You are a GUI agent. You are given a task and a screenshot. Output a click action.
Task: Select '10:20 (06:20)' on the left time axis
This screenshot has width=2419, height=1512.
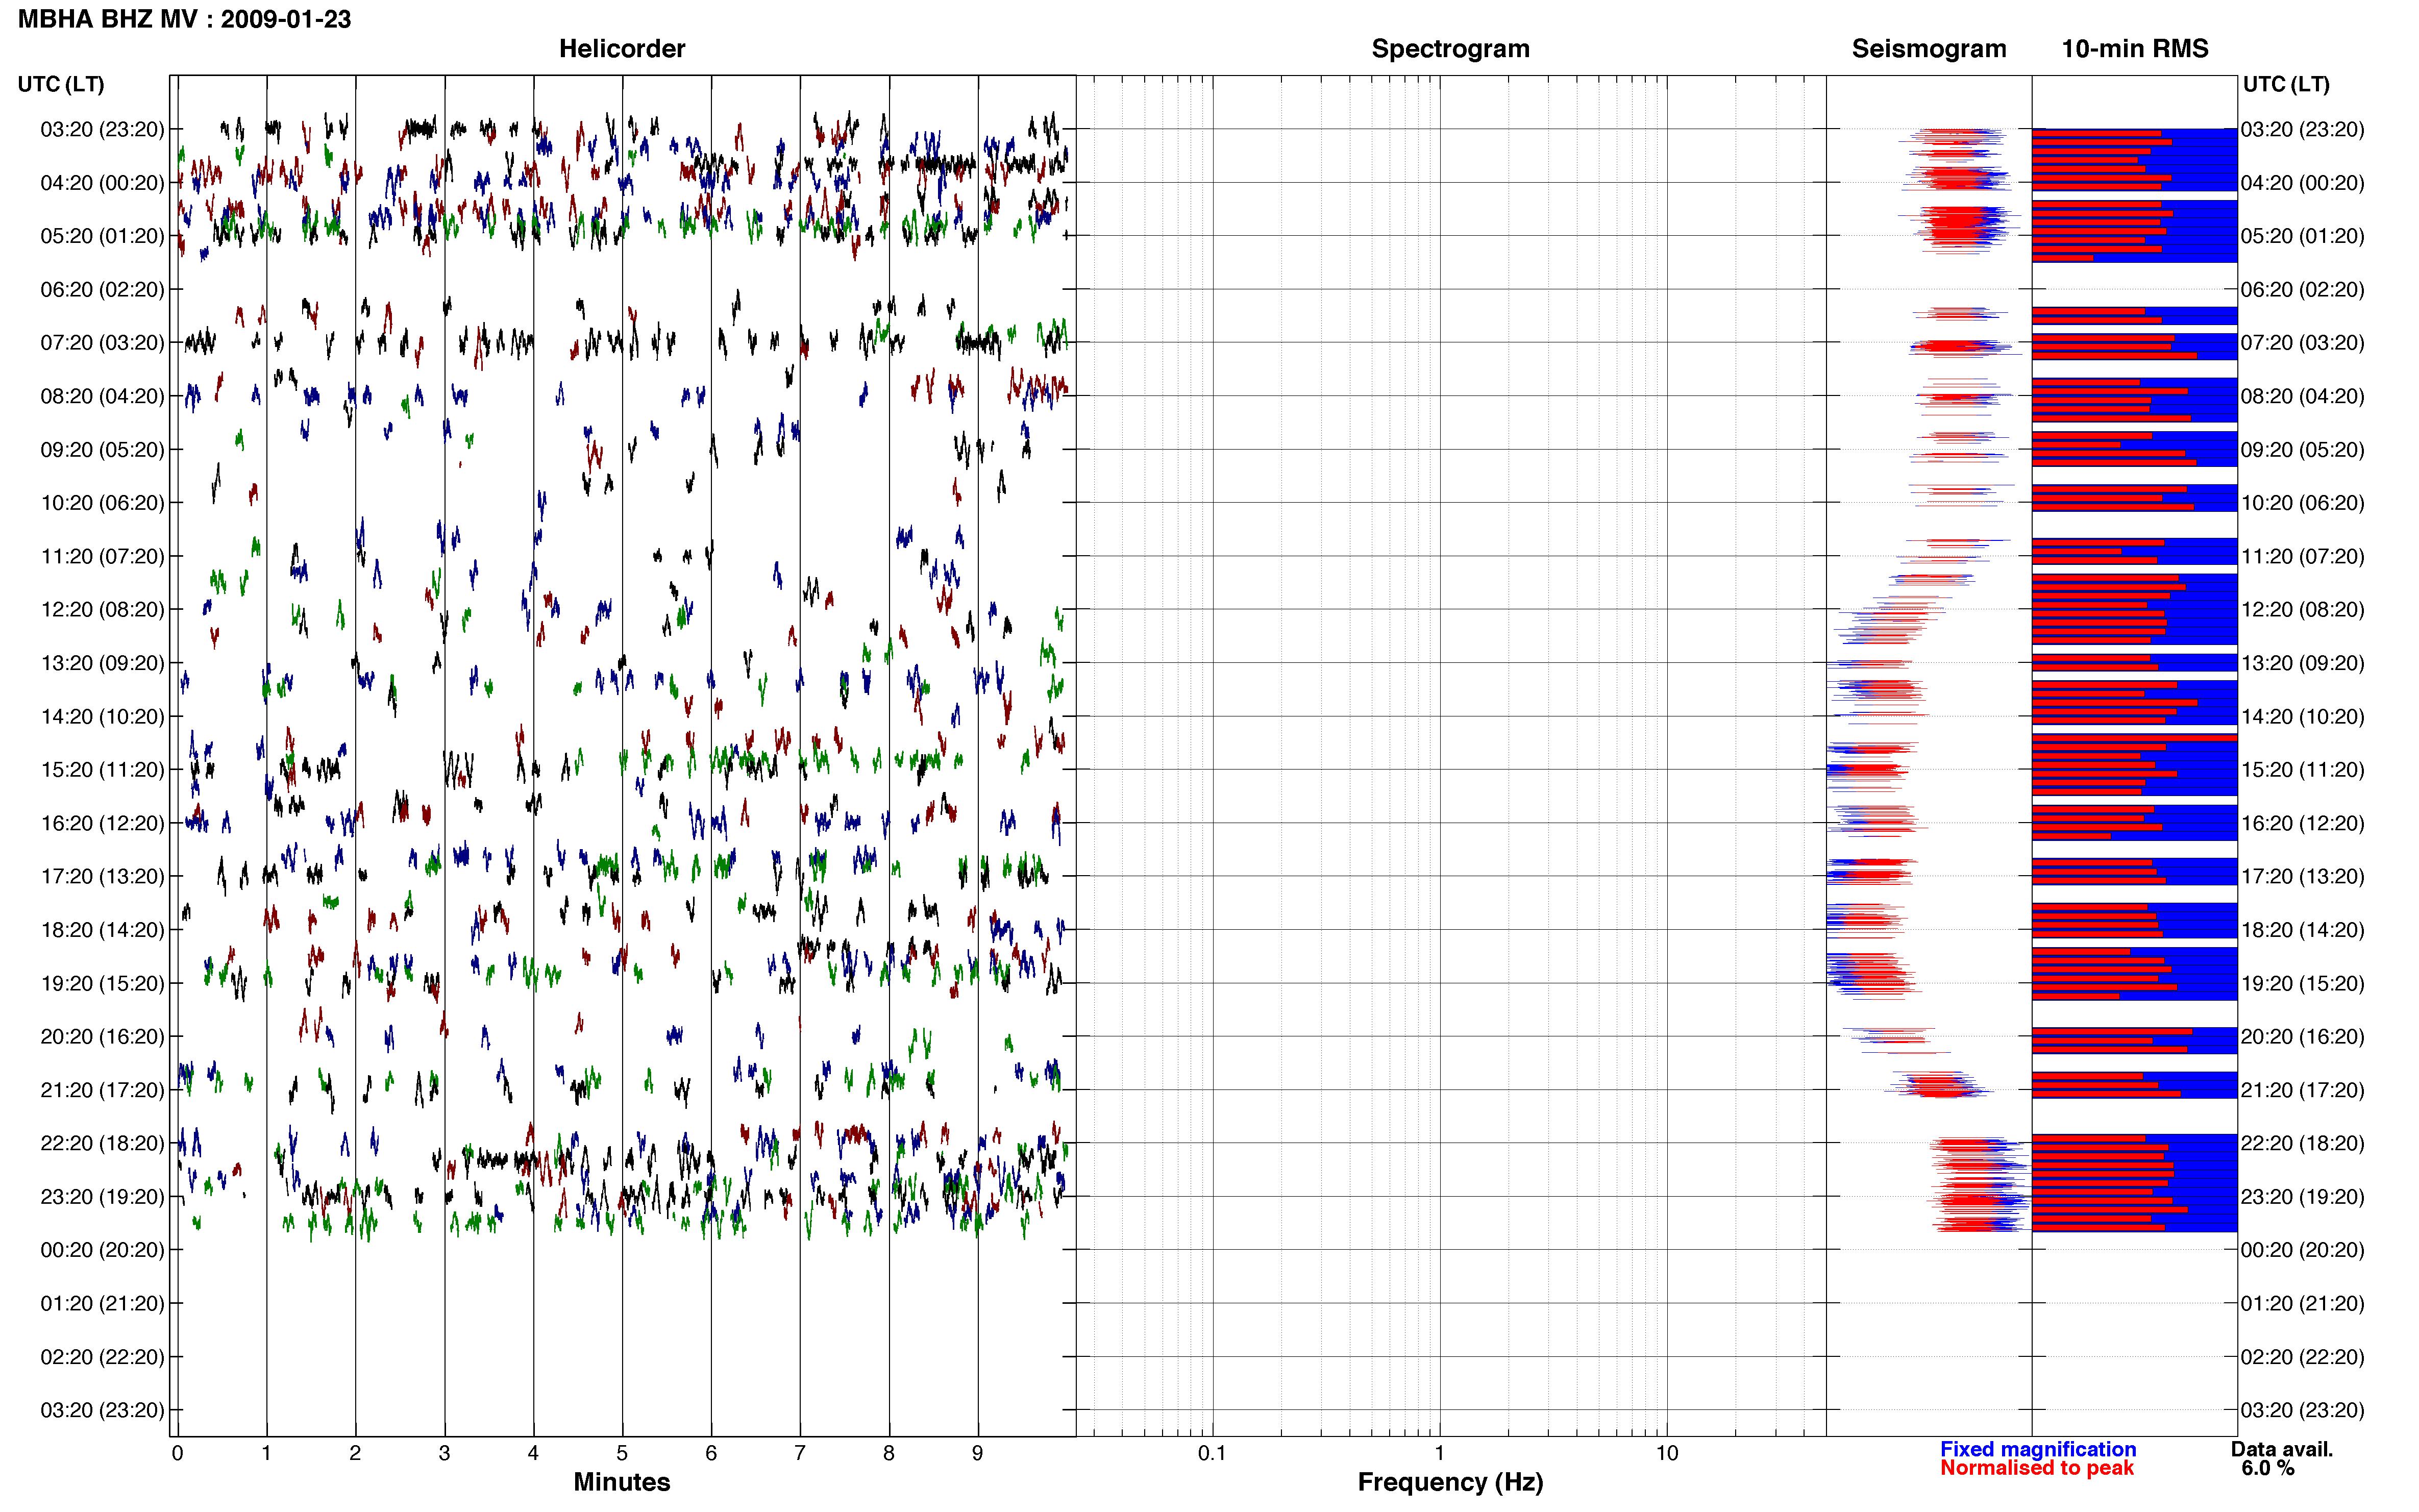click(x=102, y=503)
